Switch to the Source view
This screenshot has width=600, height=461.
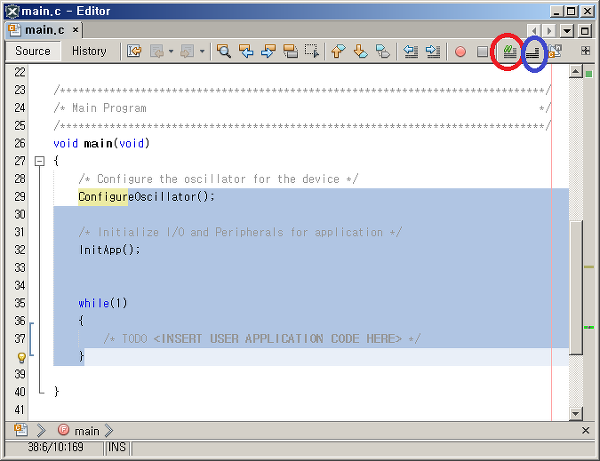pos(33,51)
